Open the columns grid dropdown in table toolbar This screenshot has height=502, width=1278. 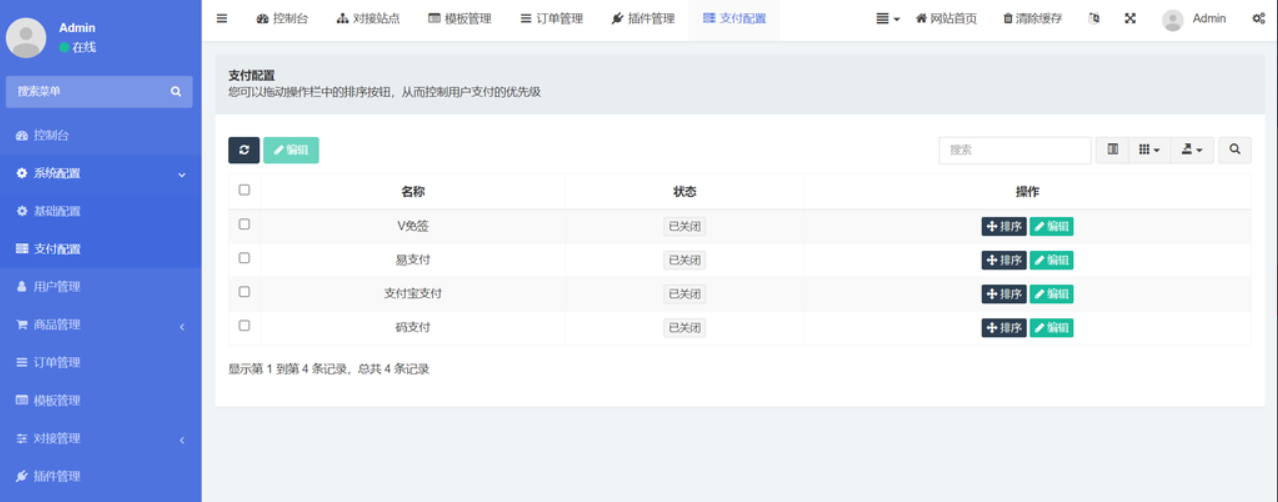(x=1149, y=150)
